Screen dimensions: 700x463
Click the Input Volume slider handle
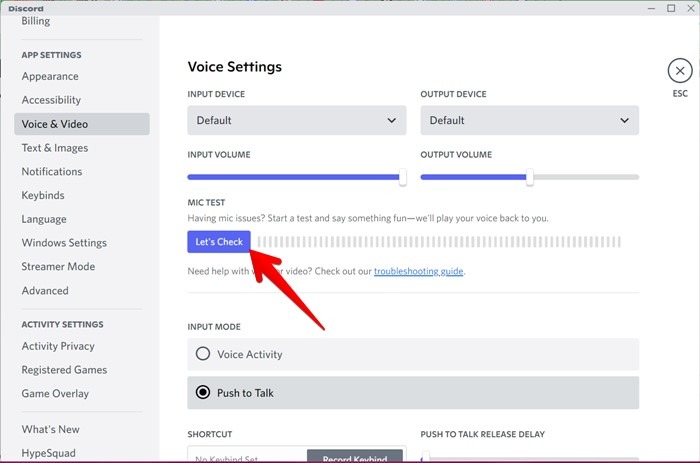pyautogui.click(x=403, y=177)
